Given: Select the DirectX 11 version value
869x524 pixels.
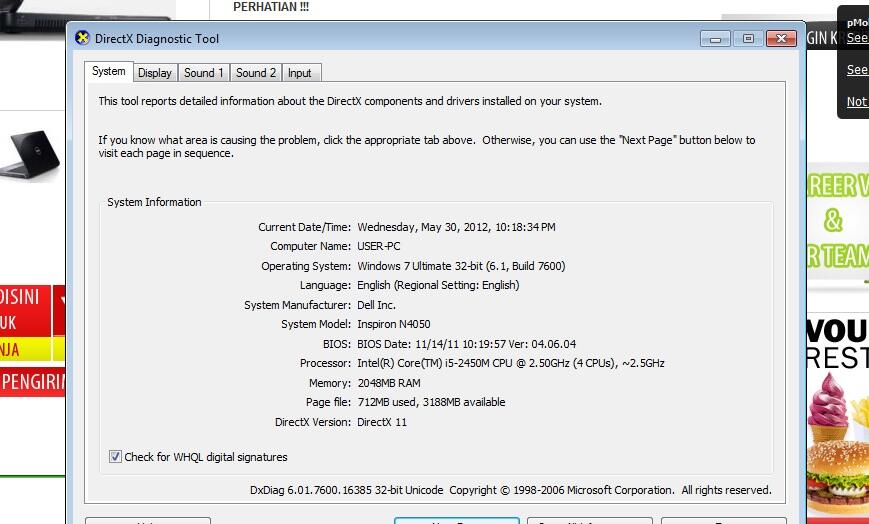Looking at the screenshot, I should click(382, 422).
